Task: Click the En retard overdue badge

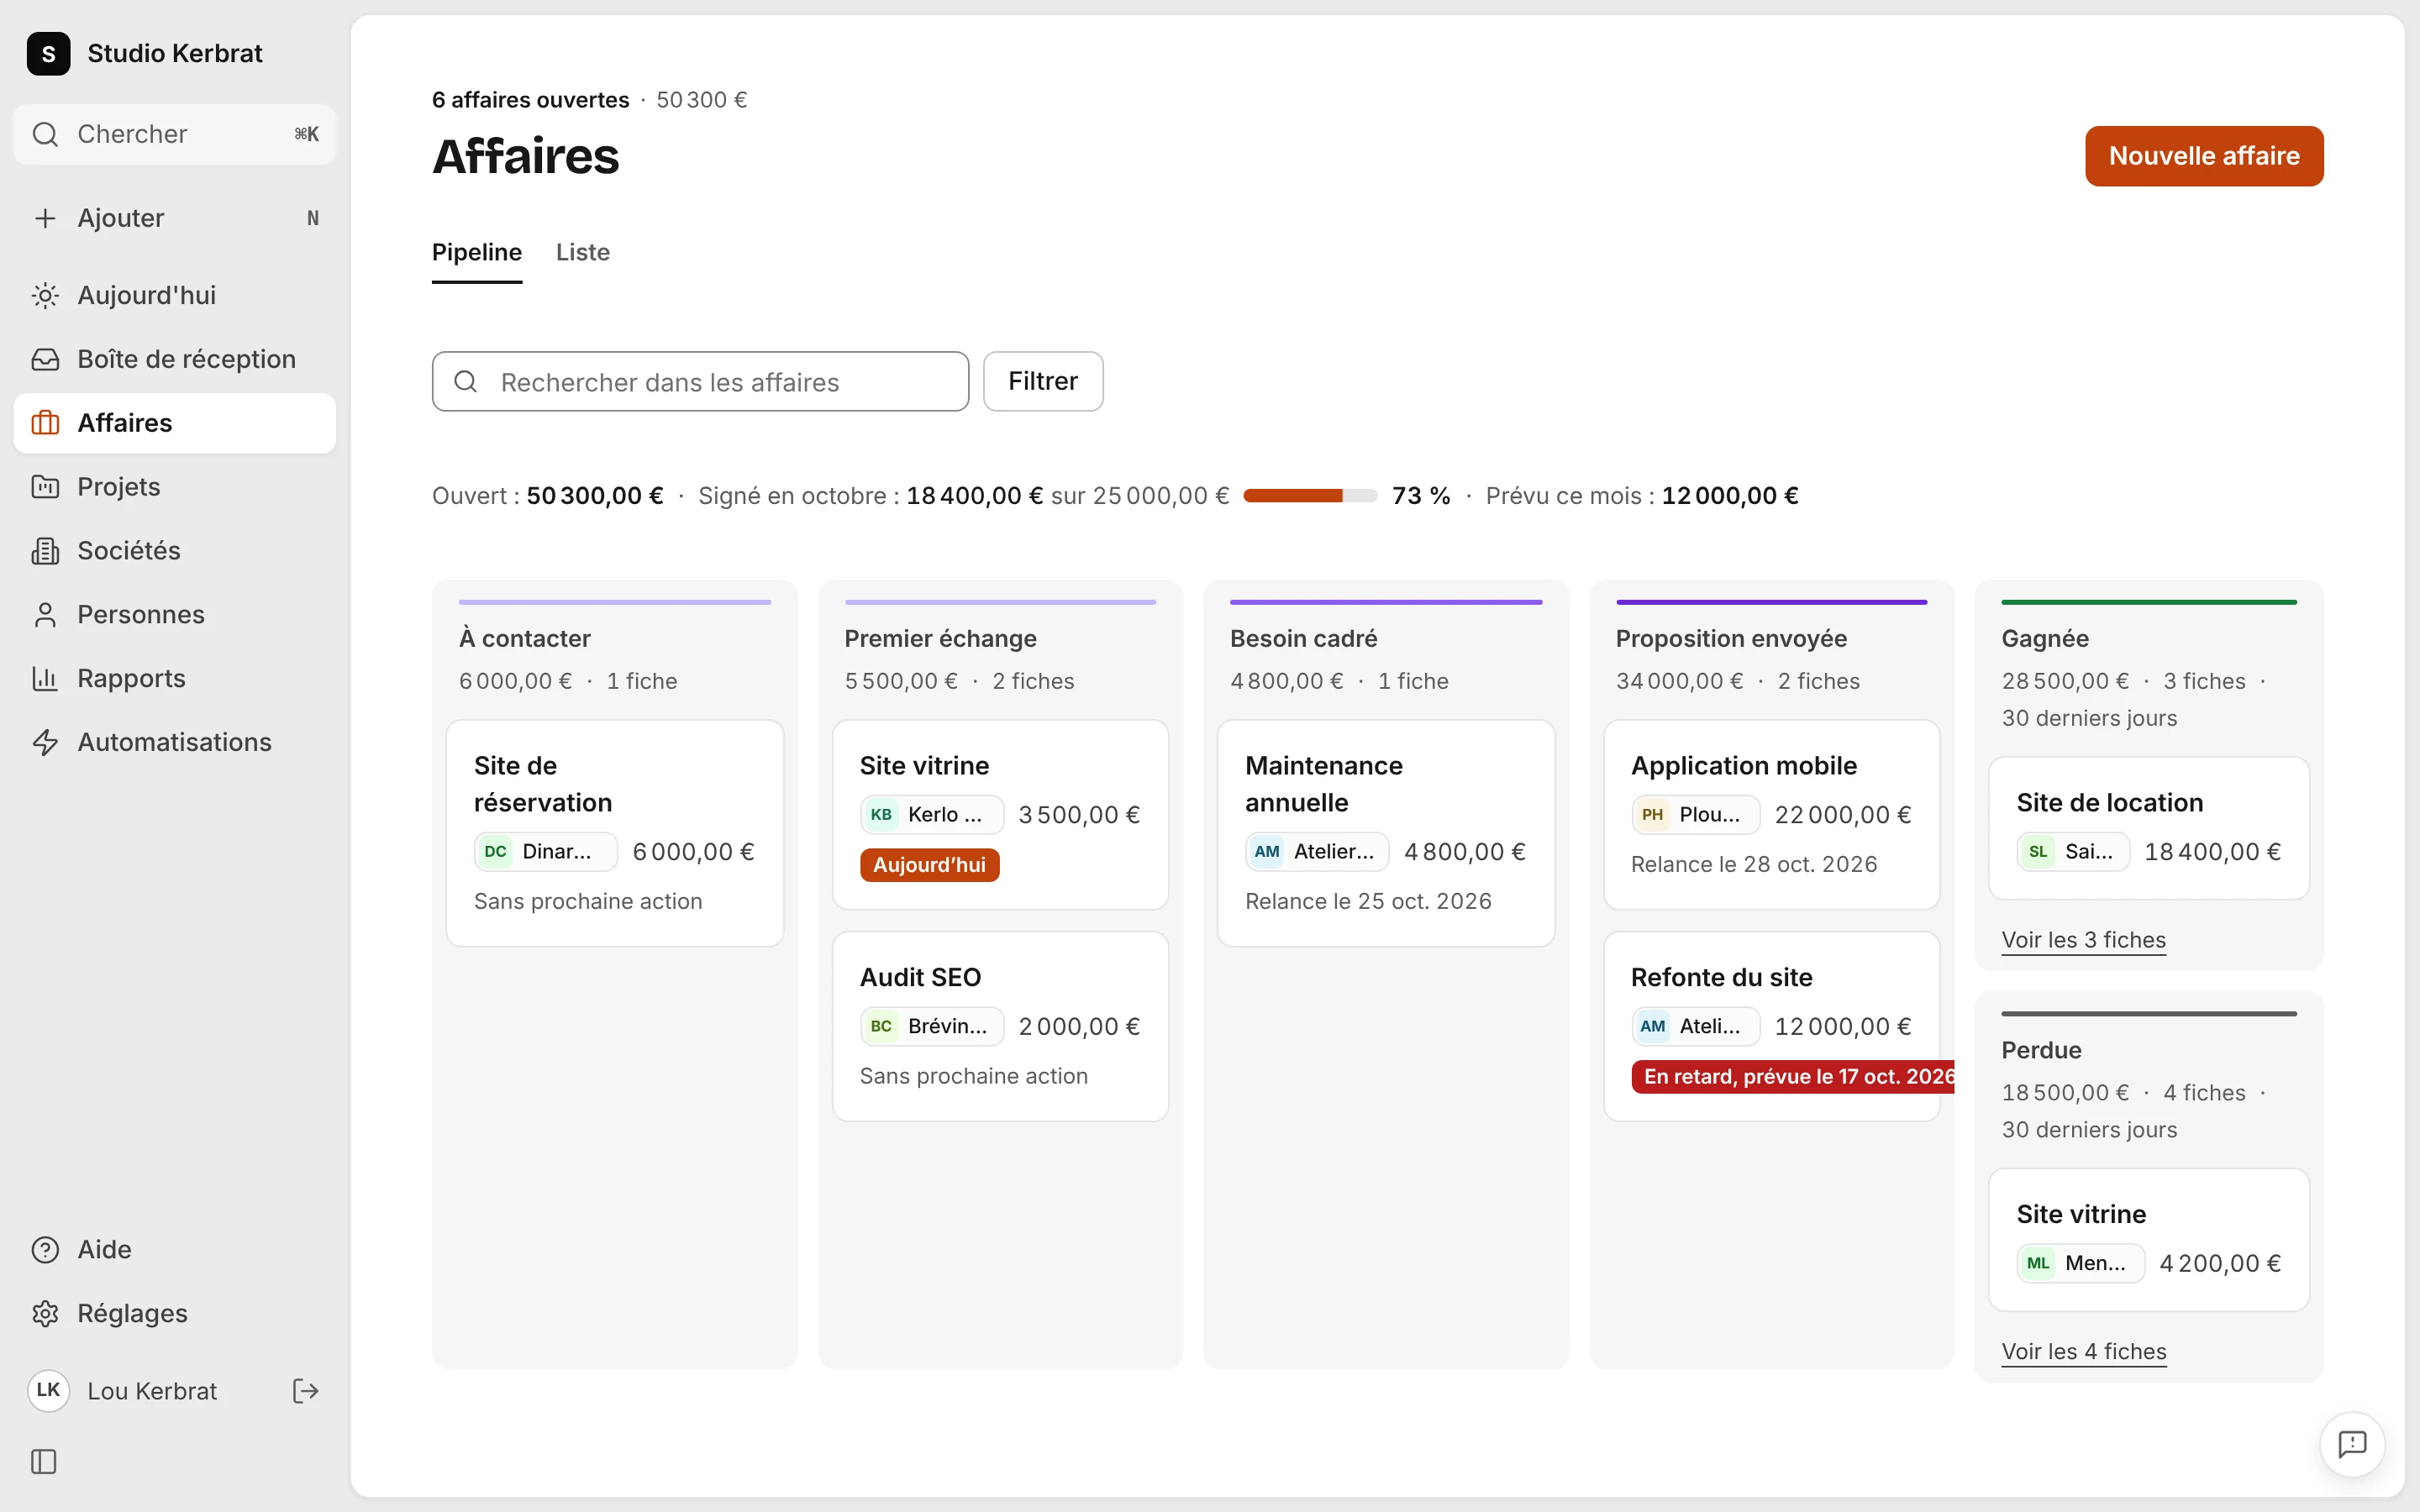Action: click(x=1794, y=1077)
